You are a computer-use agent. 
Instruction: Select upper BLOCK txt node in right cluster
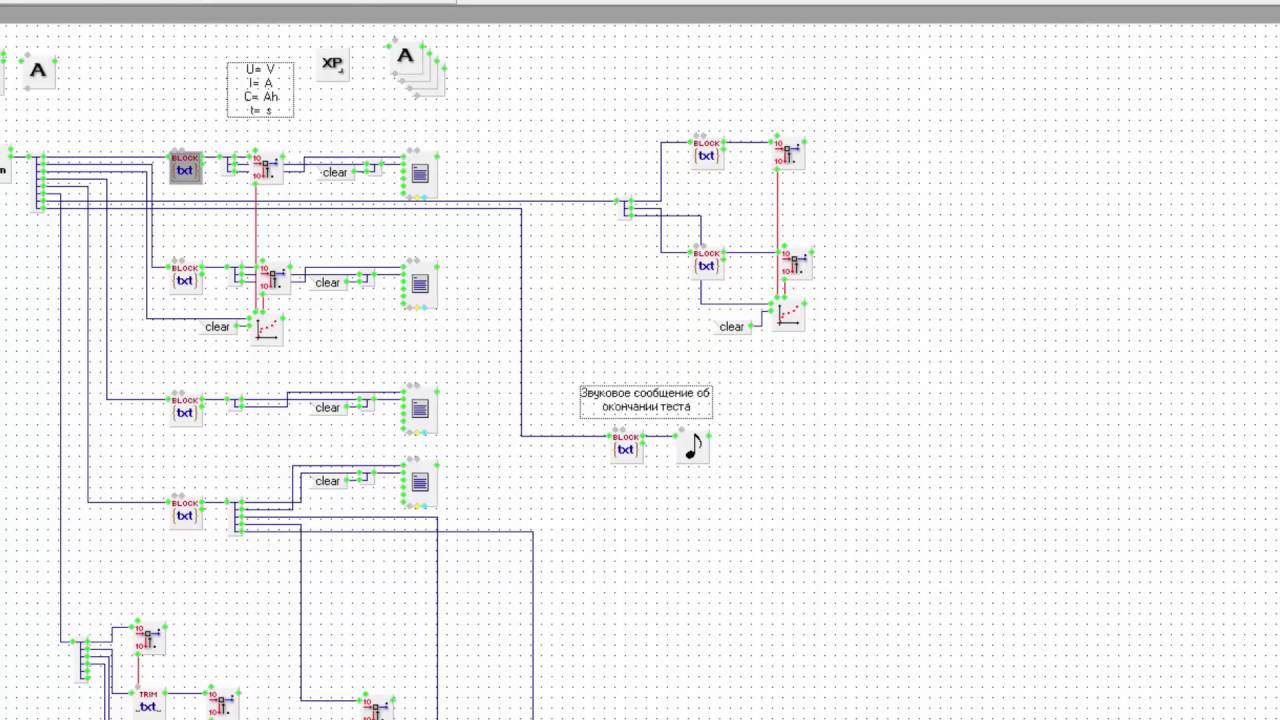[x=707, y=152]
